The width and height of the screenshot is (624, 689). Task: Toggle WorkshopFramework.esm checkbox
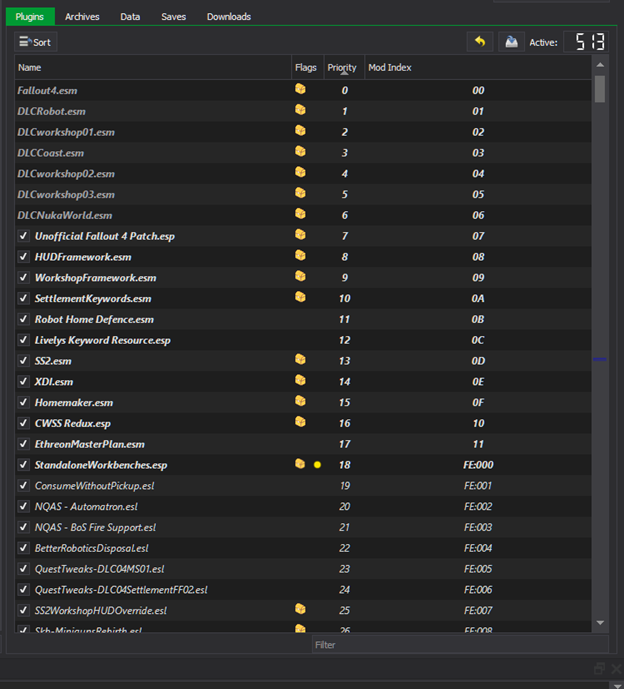[x=23, y=278]
